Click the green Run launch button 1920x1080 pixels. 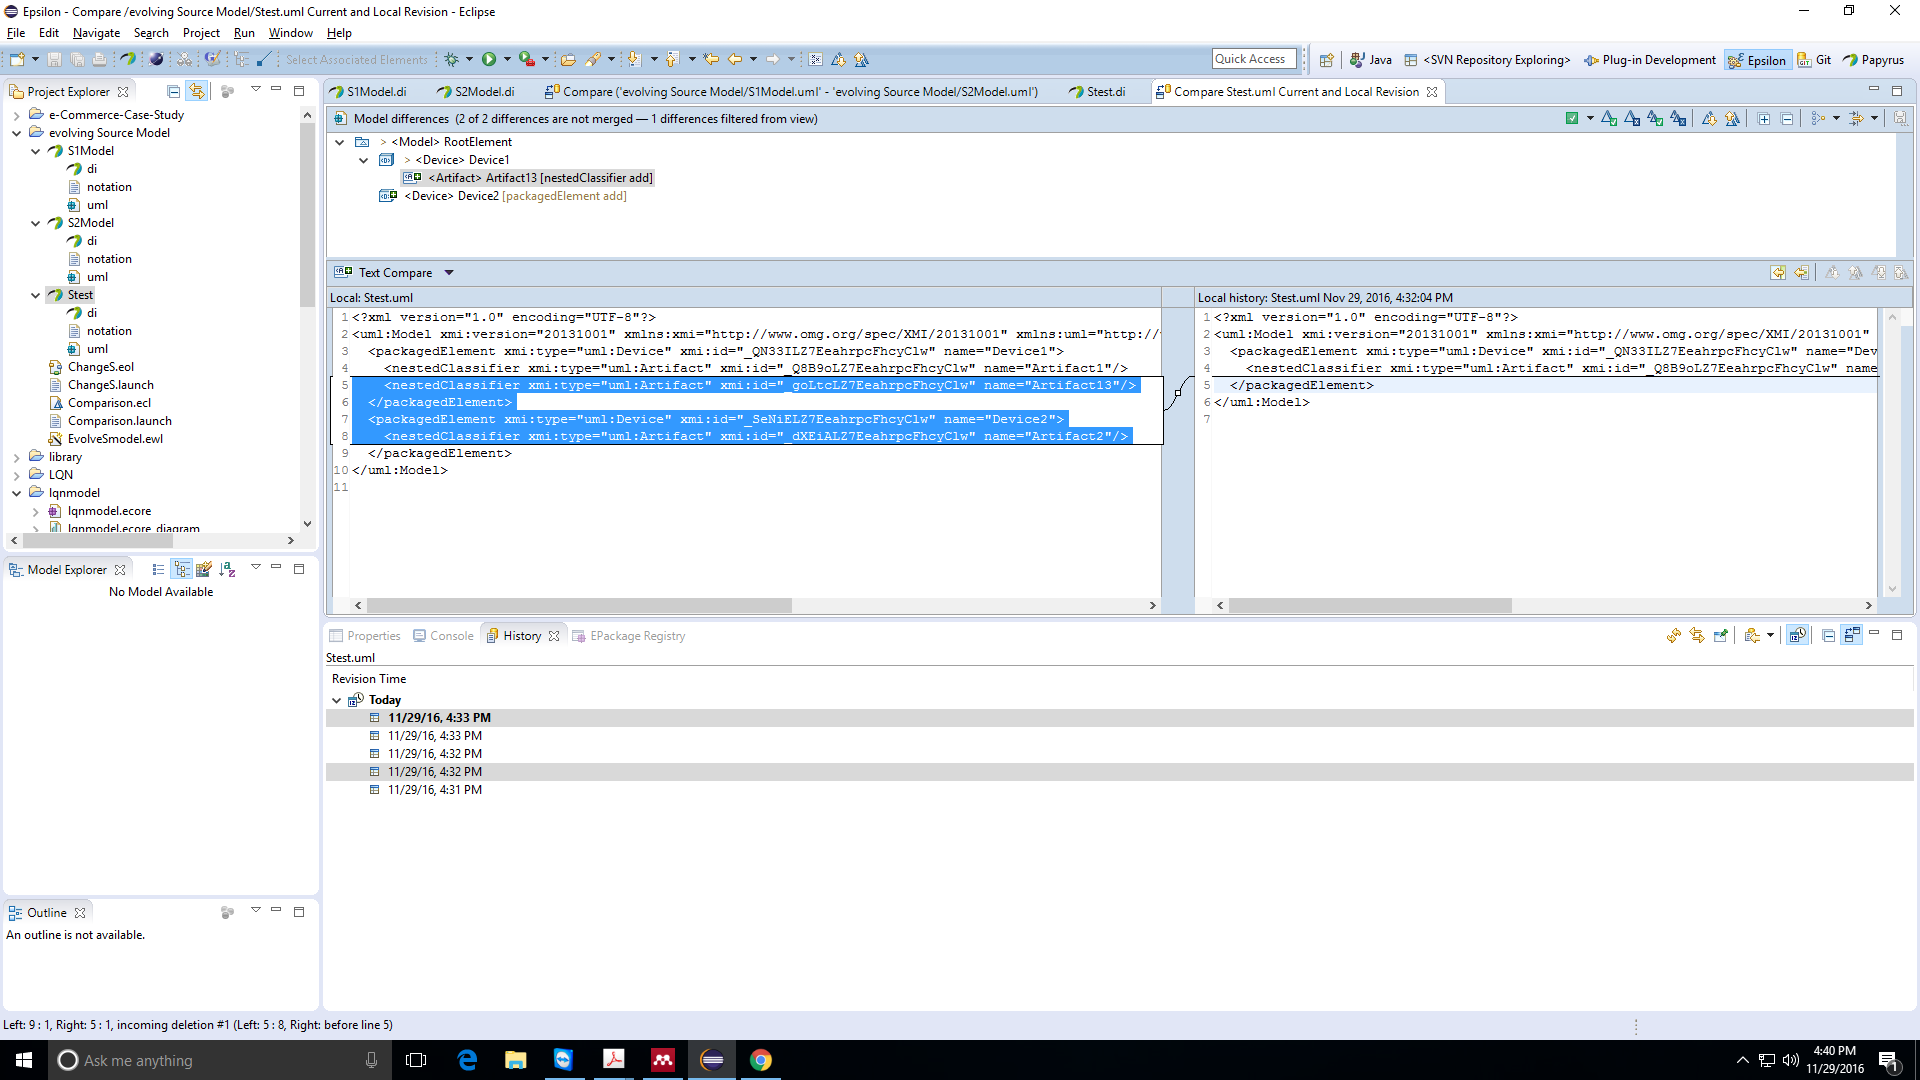[489, 60]
